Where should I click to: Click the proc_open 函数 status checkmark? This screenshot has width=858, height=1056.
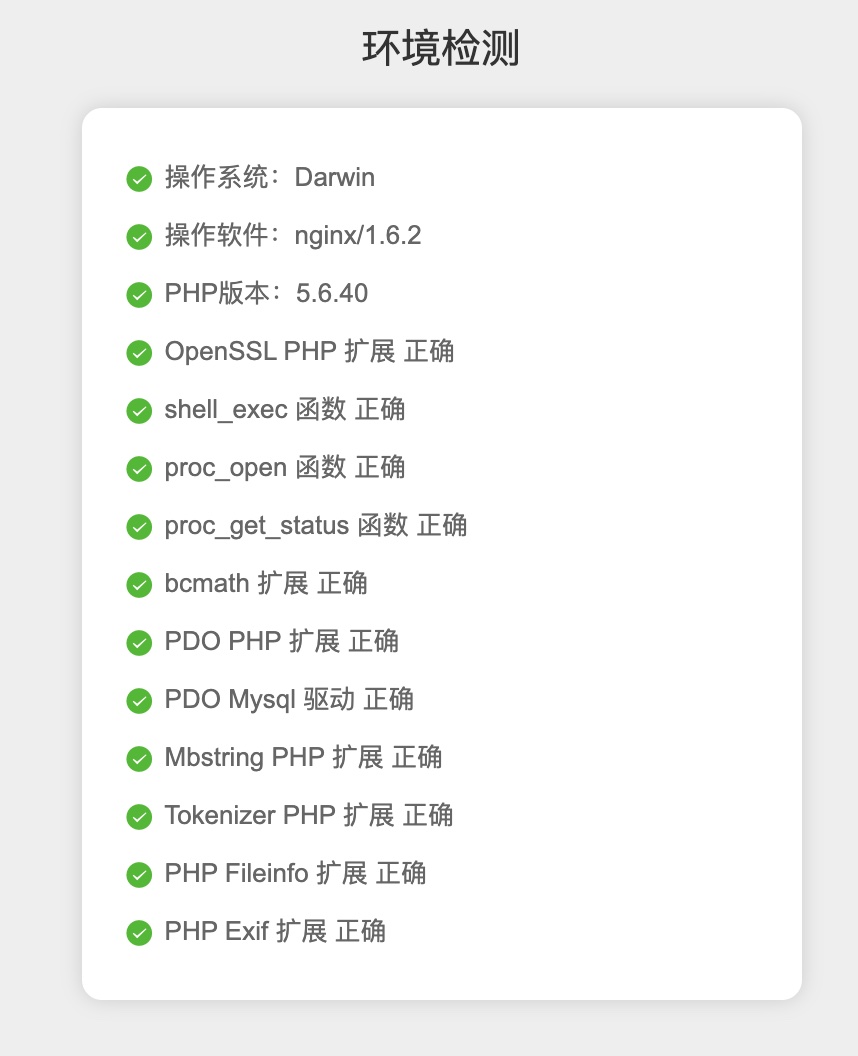(139, 469)
